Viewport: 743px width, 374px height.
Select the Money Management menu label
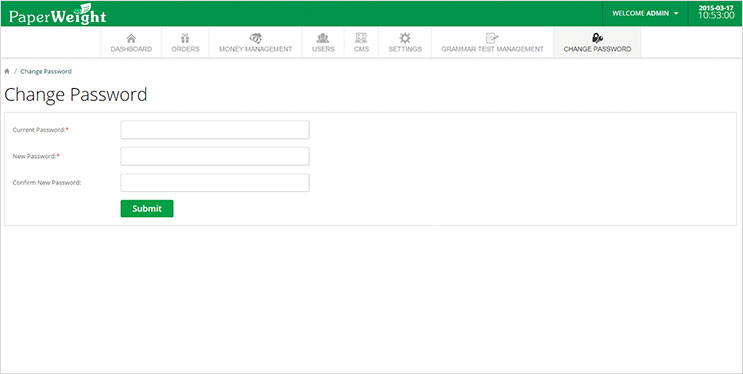255,49
